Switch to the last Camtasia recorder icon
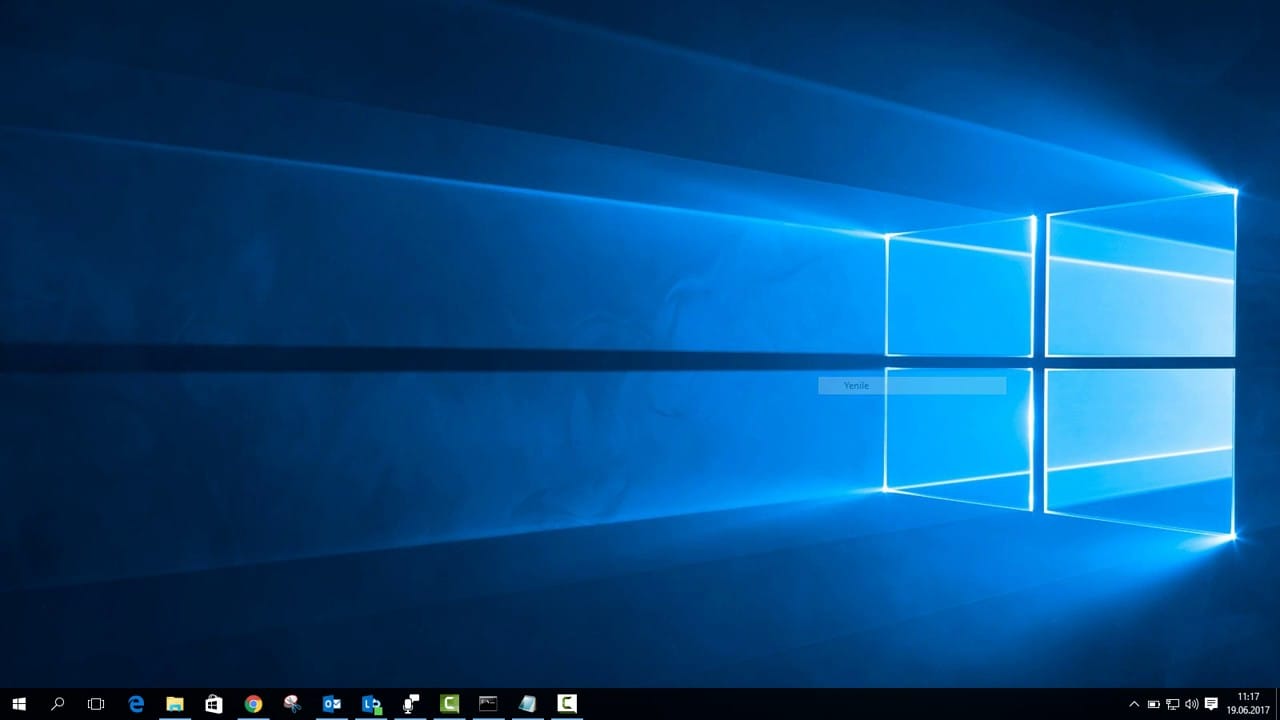Viewport: 1280px width, 720px height. (566, 704)
